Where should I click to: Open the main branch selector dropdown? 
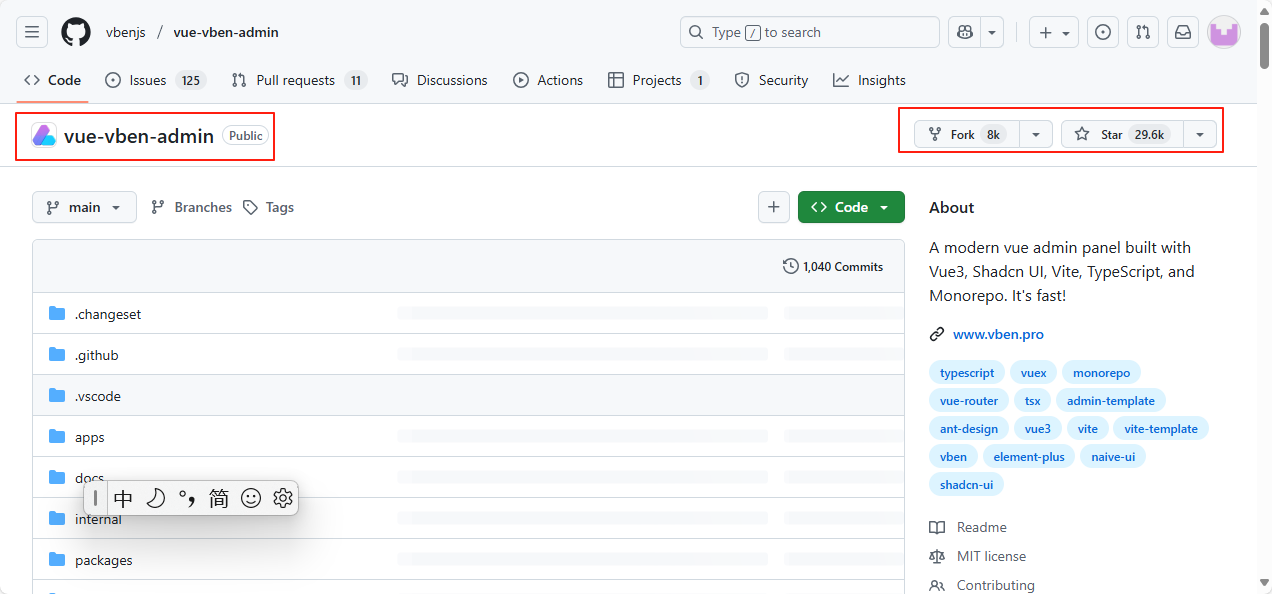(84, 207)
